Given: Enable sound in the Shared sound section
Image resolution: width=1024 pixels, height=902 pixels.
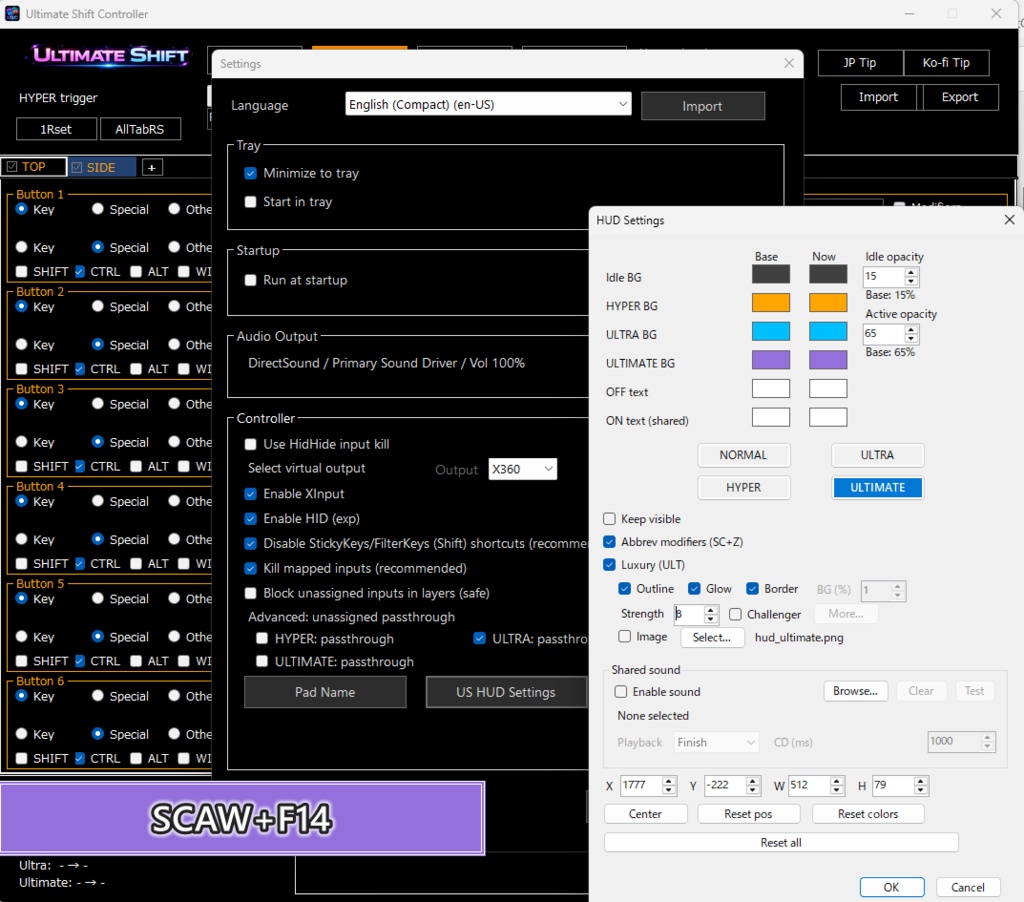Looking at the screenshot, I should tap(621, 692).
